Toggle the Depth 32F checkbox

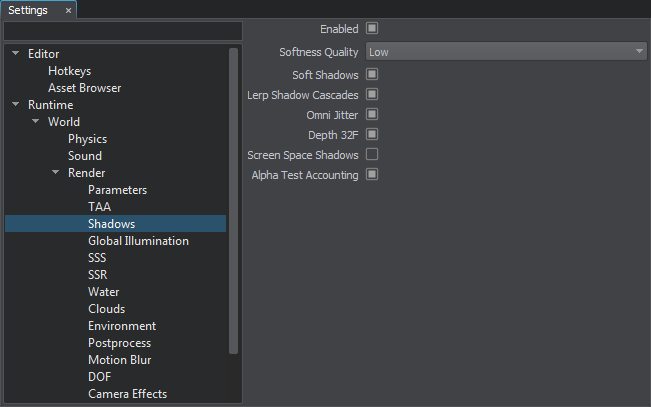pos(372,134)
